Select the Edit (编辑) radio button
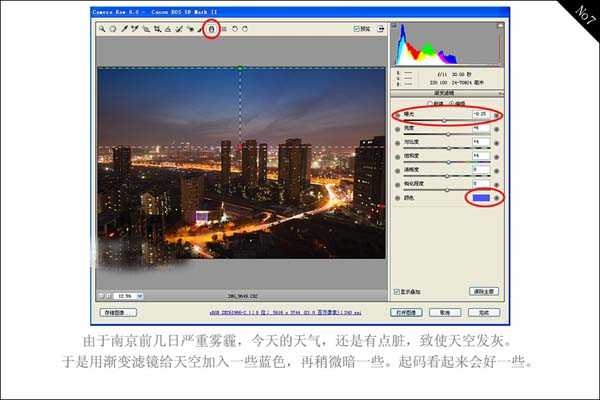The height and width of the screenshot is (400, 600). pyautogui.click(x=453, y=103)
